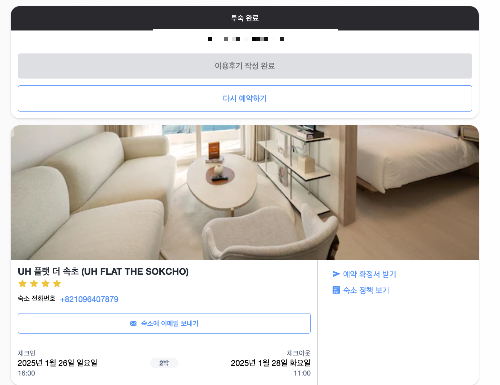
Task: Select the 체크인 label
Action: click(x=26, y=353)
